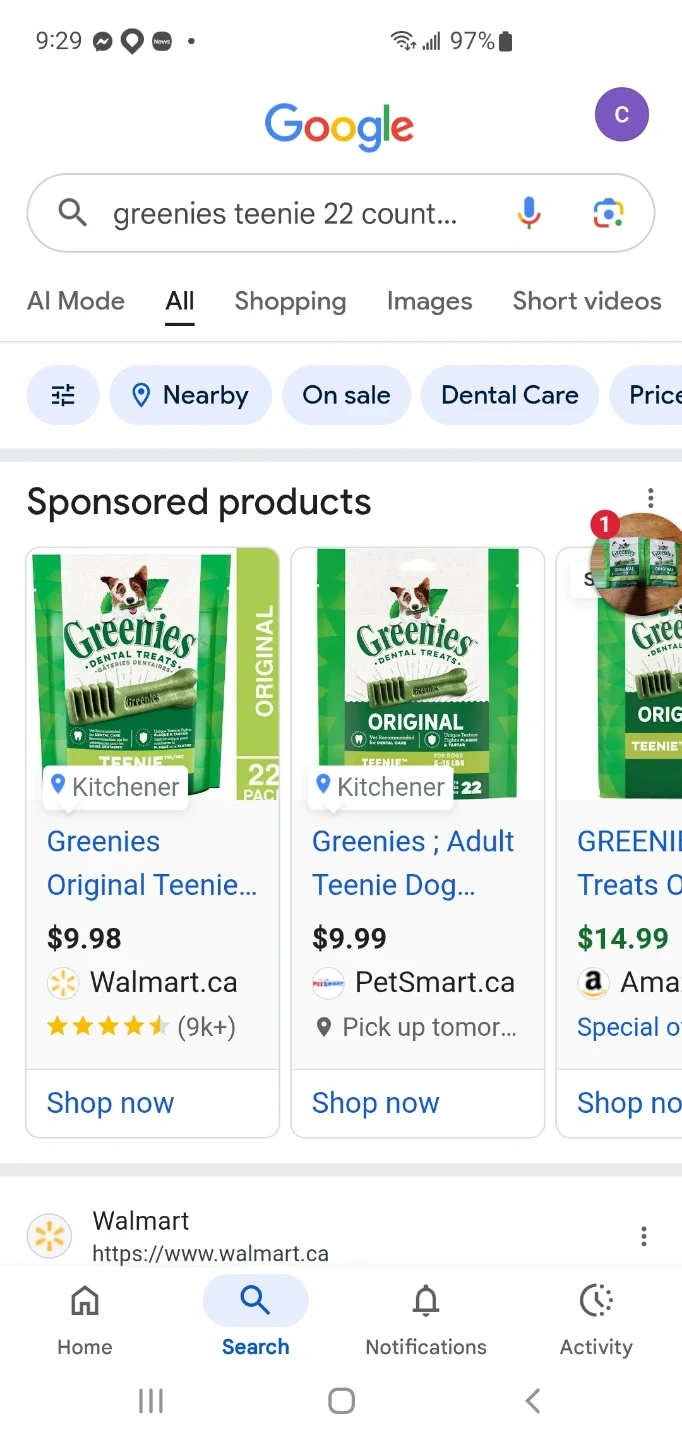Tap the microphone voice search icon
Viewport: 682px width, 1440px height.
[529, 213]
